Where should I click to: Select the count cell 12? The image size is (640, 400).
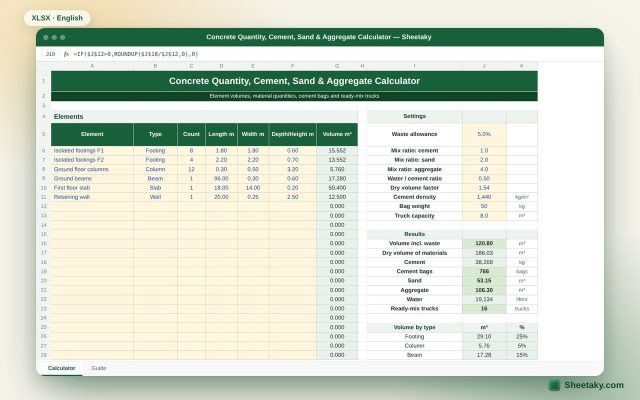coord(191,169)
